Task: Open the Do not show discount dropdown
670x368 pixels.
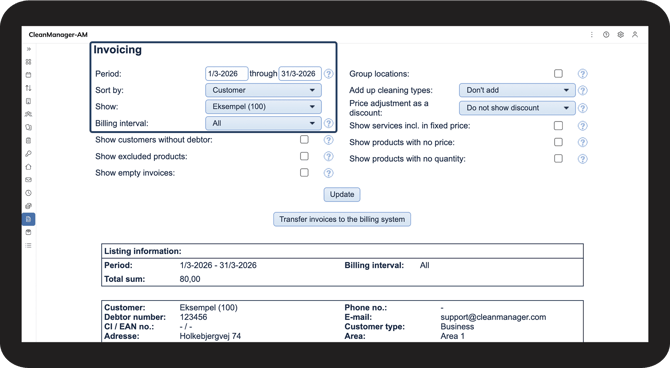Action: (x=517, y=108)
